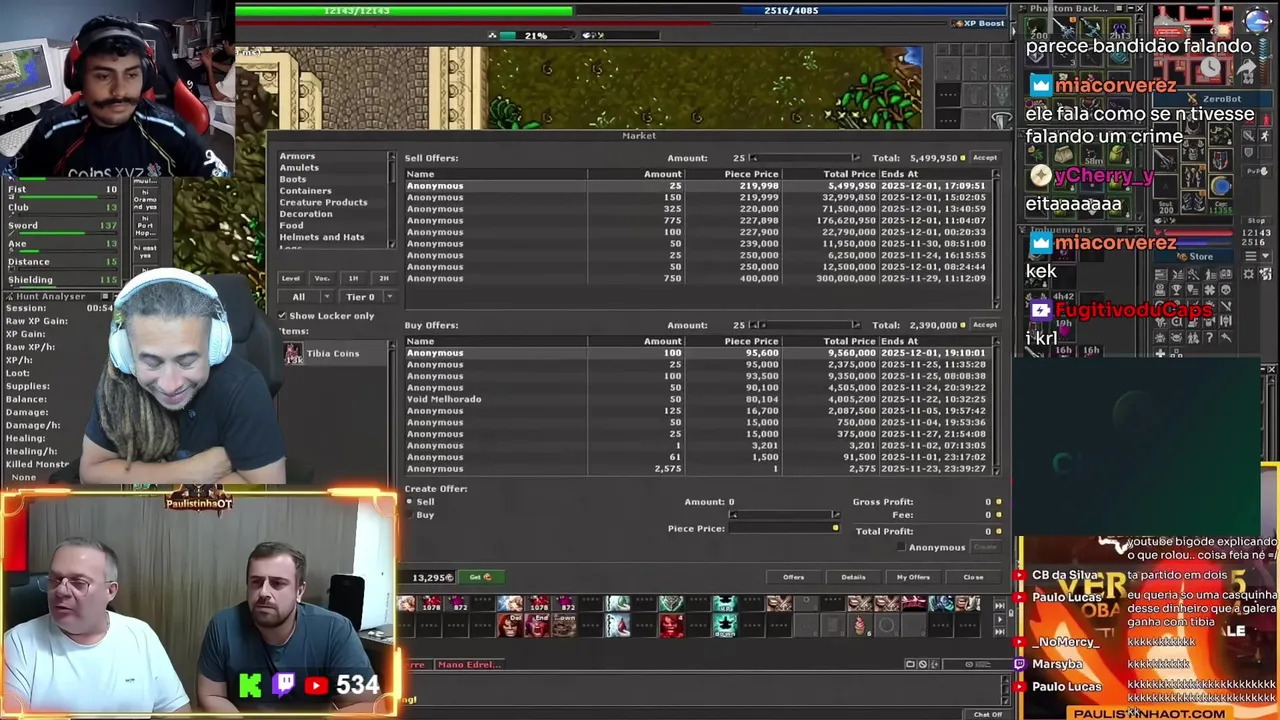Viewport: 1280px width, 720px height.
Task: Click first sidebar grid icon under Store
Action: pos(1161,273)
